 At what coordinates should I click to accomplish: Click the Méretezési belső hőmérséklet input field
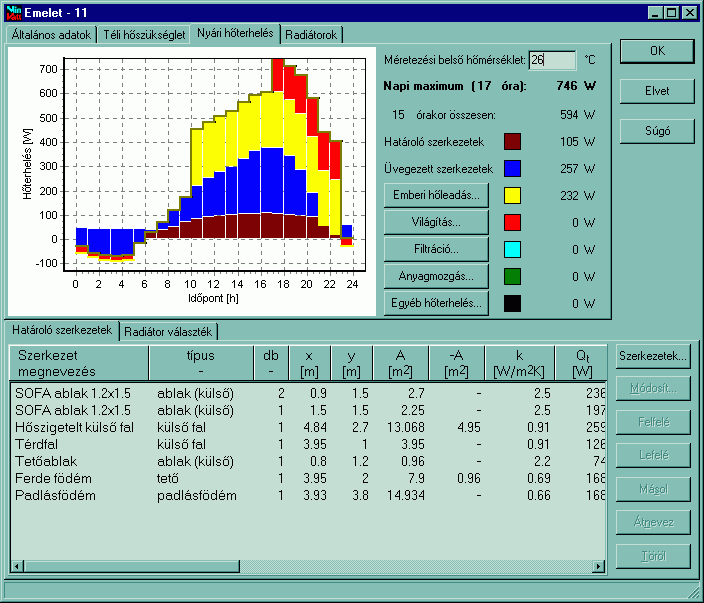click(552, 60)
